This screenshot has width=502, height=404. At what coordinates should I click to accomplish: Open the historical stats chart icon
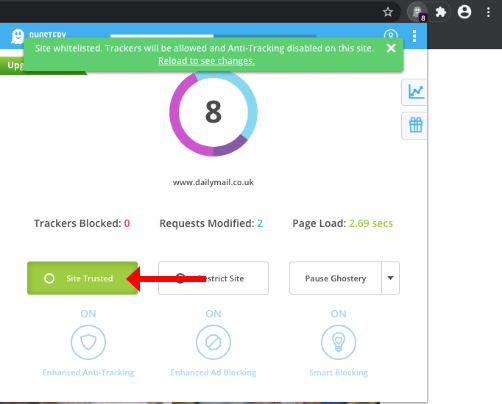point(416,92)
